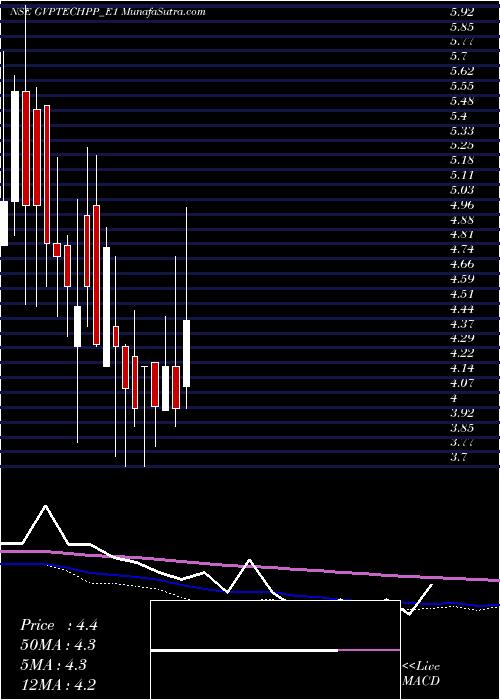Select the 3.7 price axis label

tap(458, 457)
